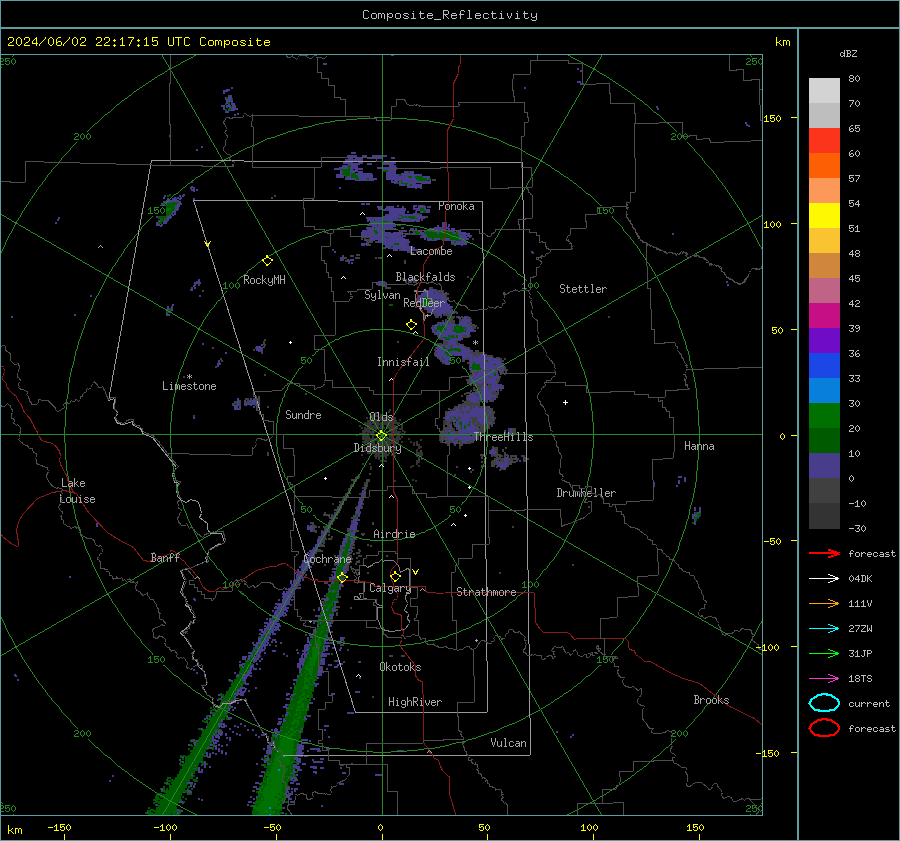This screenshot has width=900, height=841.
Task: Click the Sundre city label
Action: (x=303, y=414)
